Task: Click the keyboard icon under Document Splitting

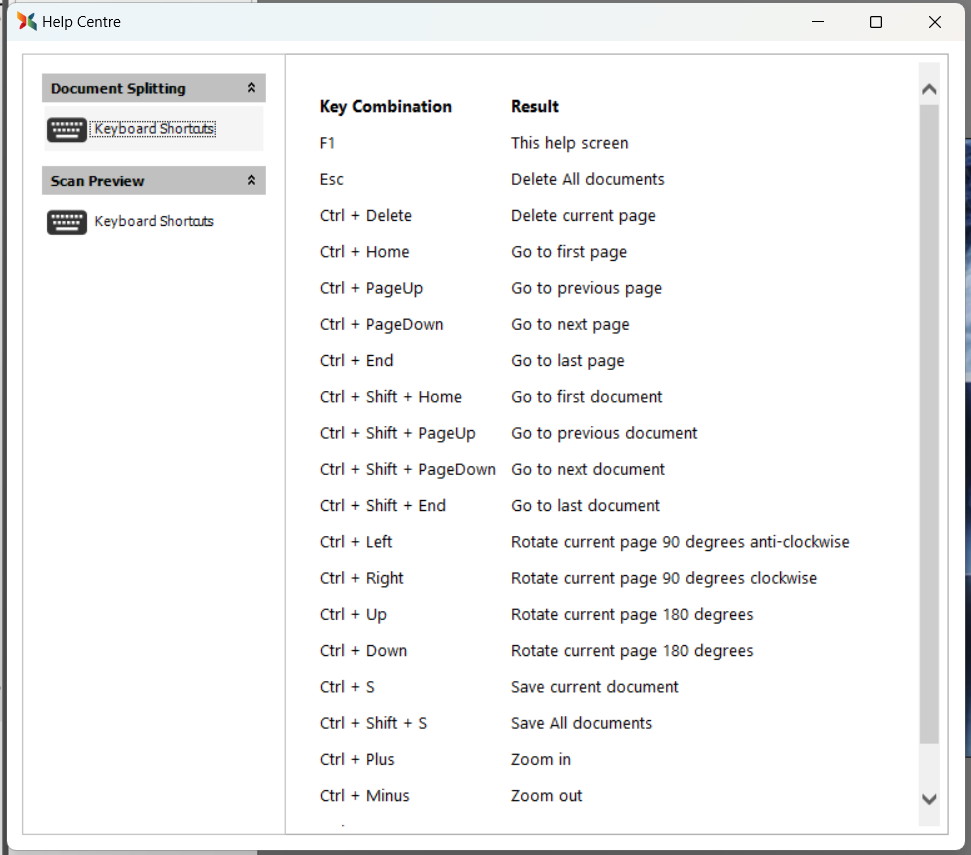Action: pos(67,130)
